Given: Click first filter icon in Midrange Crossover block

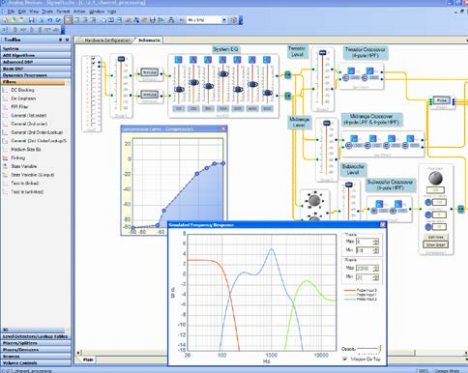Looking at the screenshot, I should [x=354, y=138].
